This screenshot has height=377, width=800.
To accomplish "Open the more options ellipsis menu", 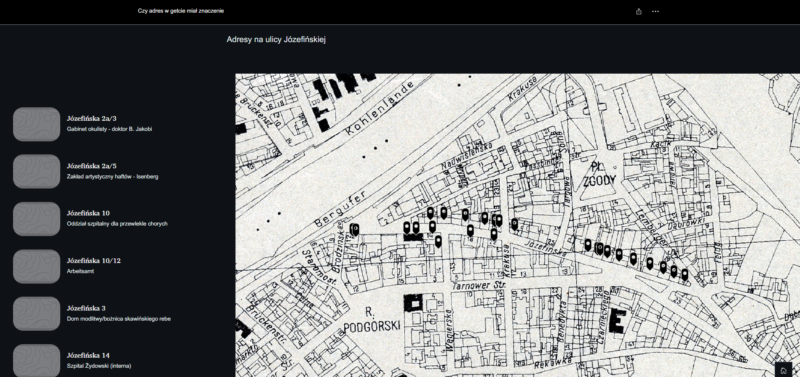I will (x=656, y=11).
